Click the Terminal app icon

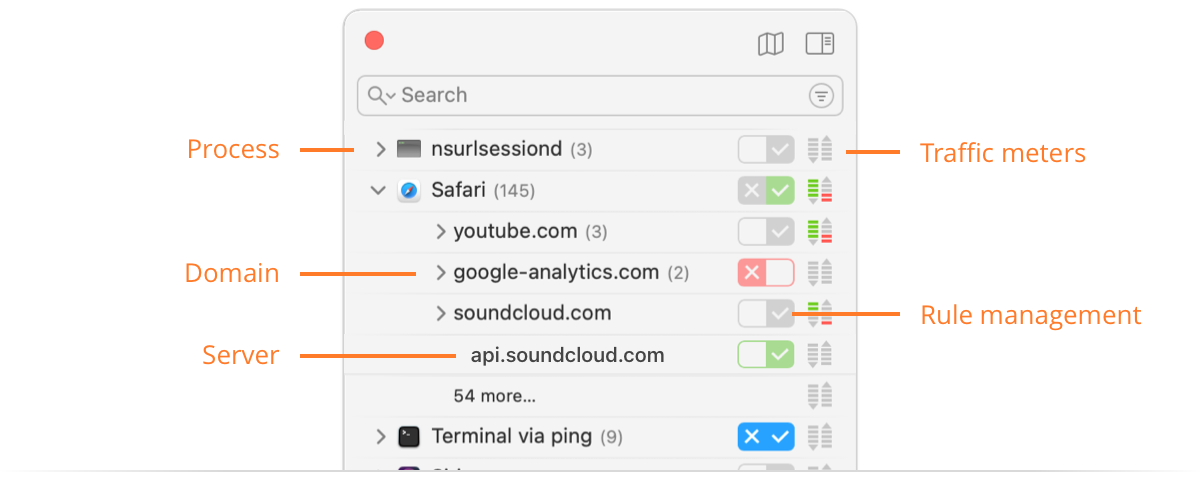(409, 437)
